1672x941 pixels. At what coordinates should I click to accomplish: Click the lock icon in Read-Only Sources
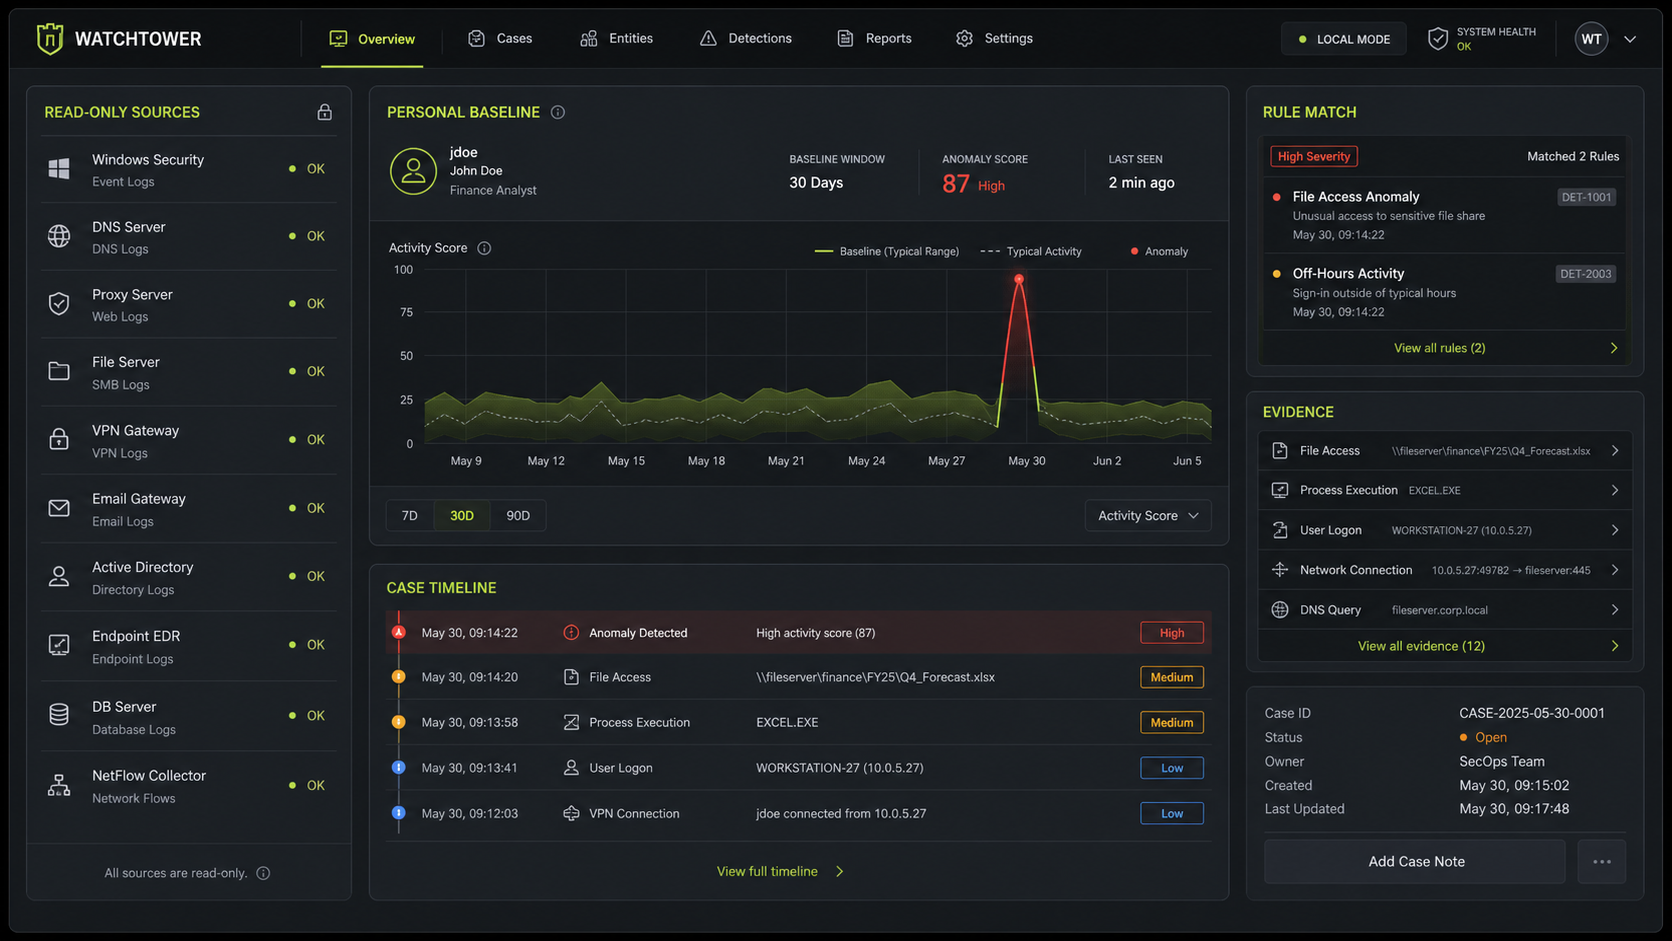click(x=324, y=112)
